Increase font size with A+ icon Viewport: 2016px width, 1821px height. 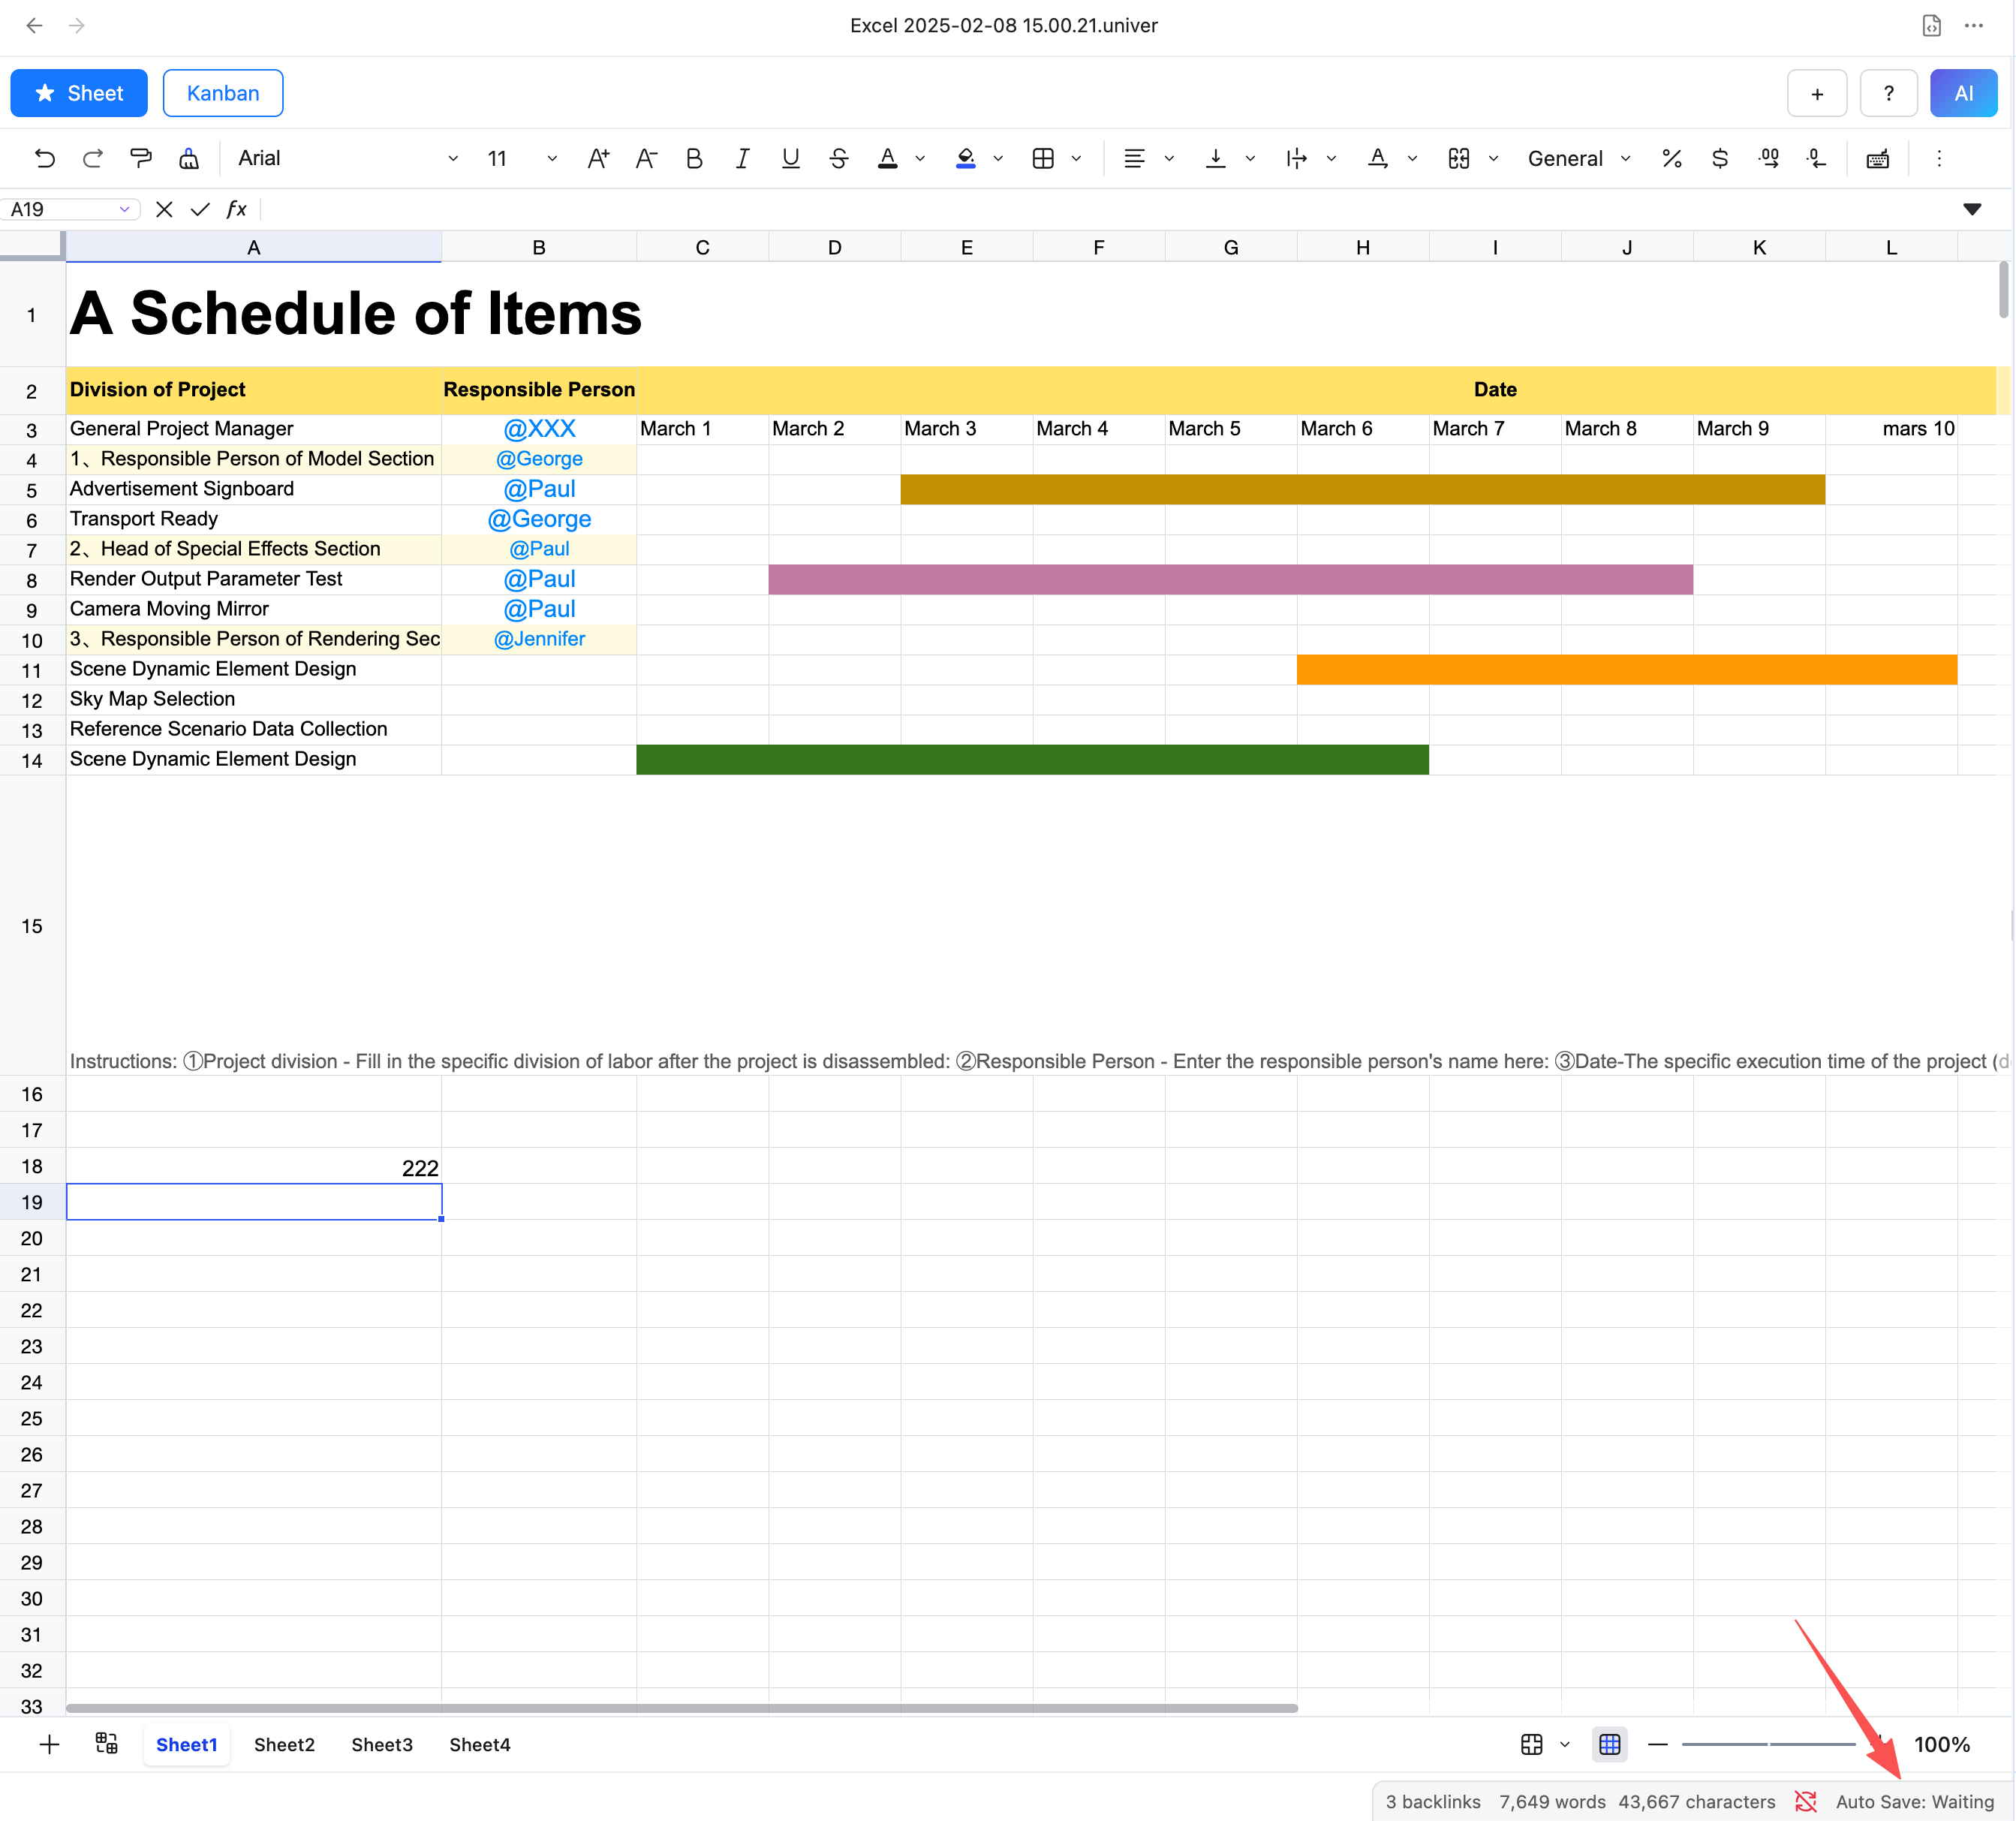pos(598,158)
